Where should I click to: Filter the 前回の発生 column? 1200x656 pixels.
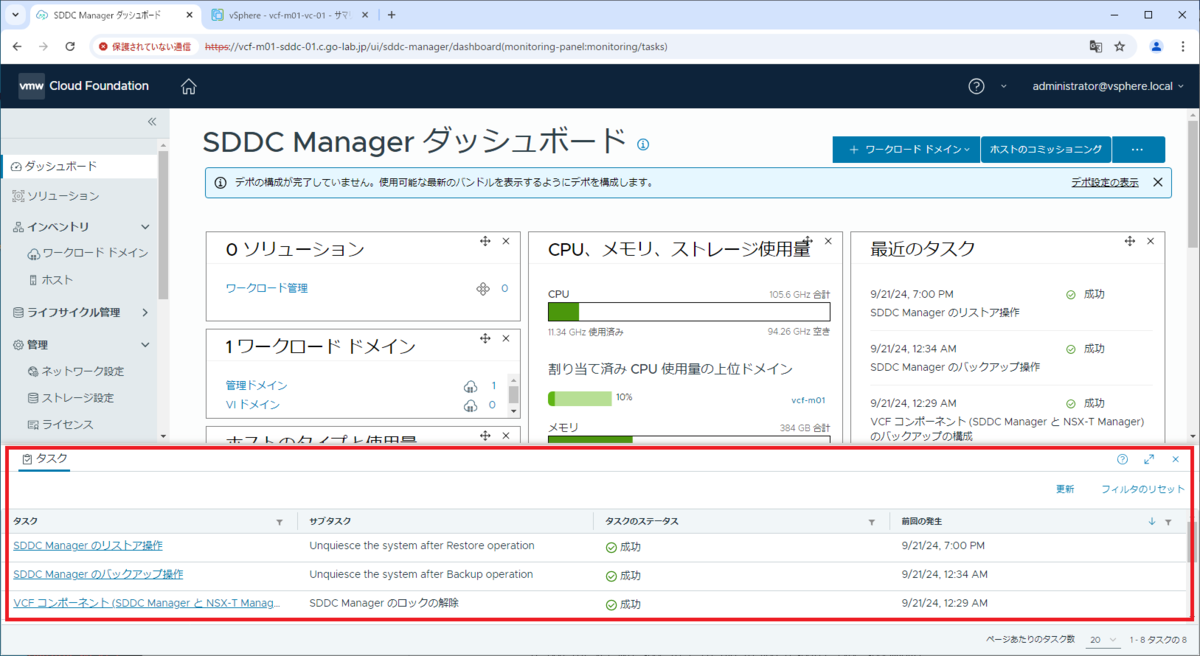click(x=1168, y=522)
